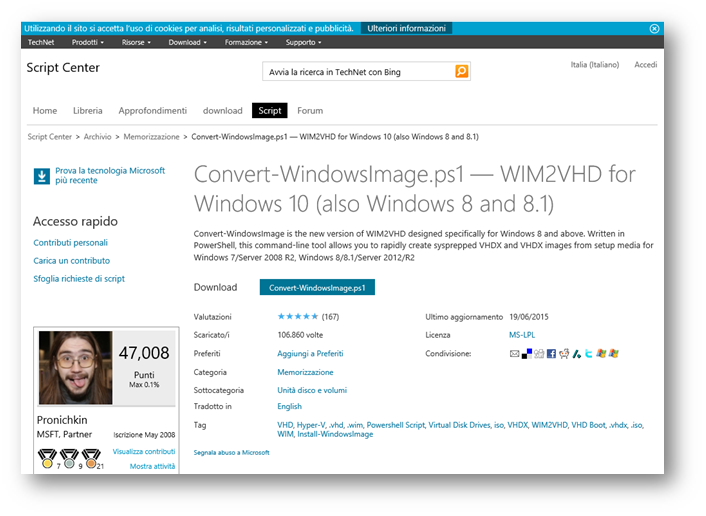Click the 106.860 volte download count
Screen dimensions: 706x516
300,335
